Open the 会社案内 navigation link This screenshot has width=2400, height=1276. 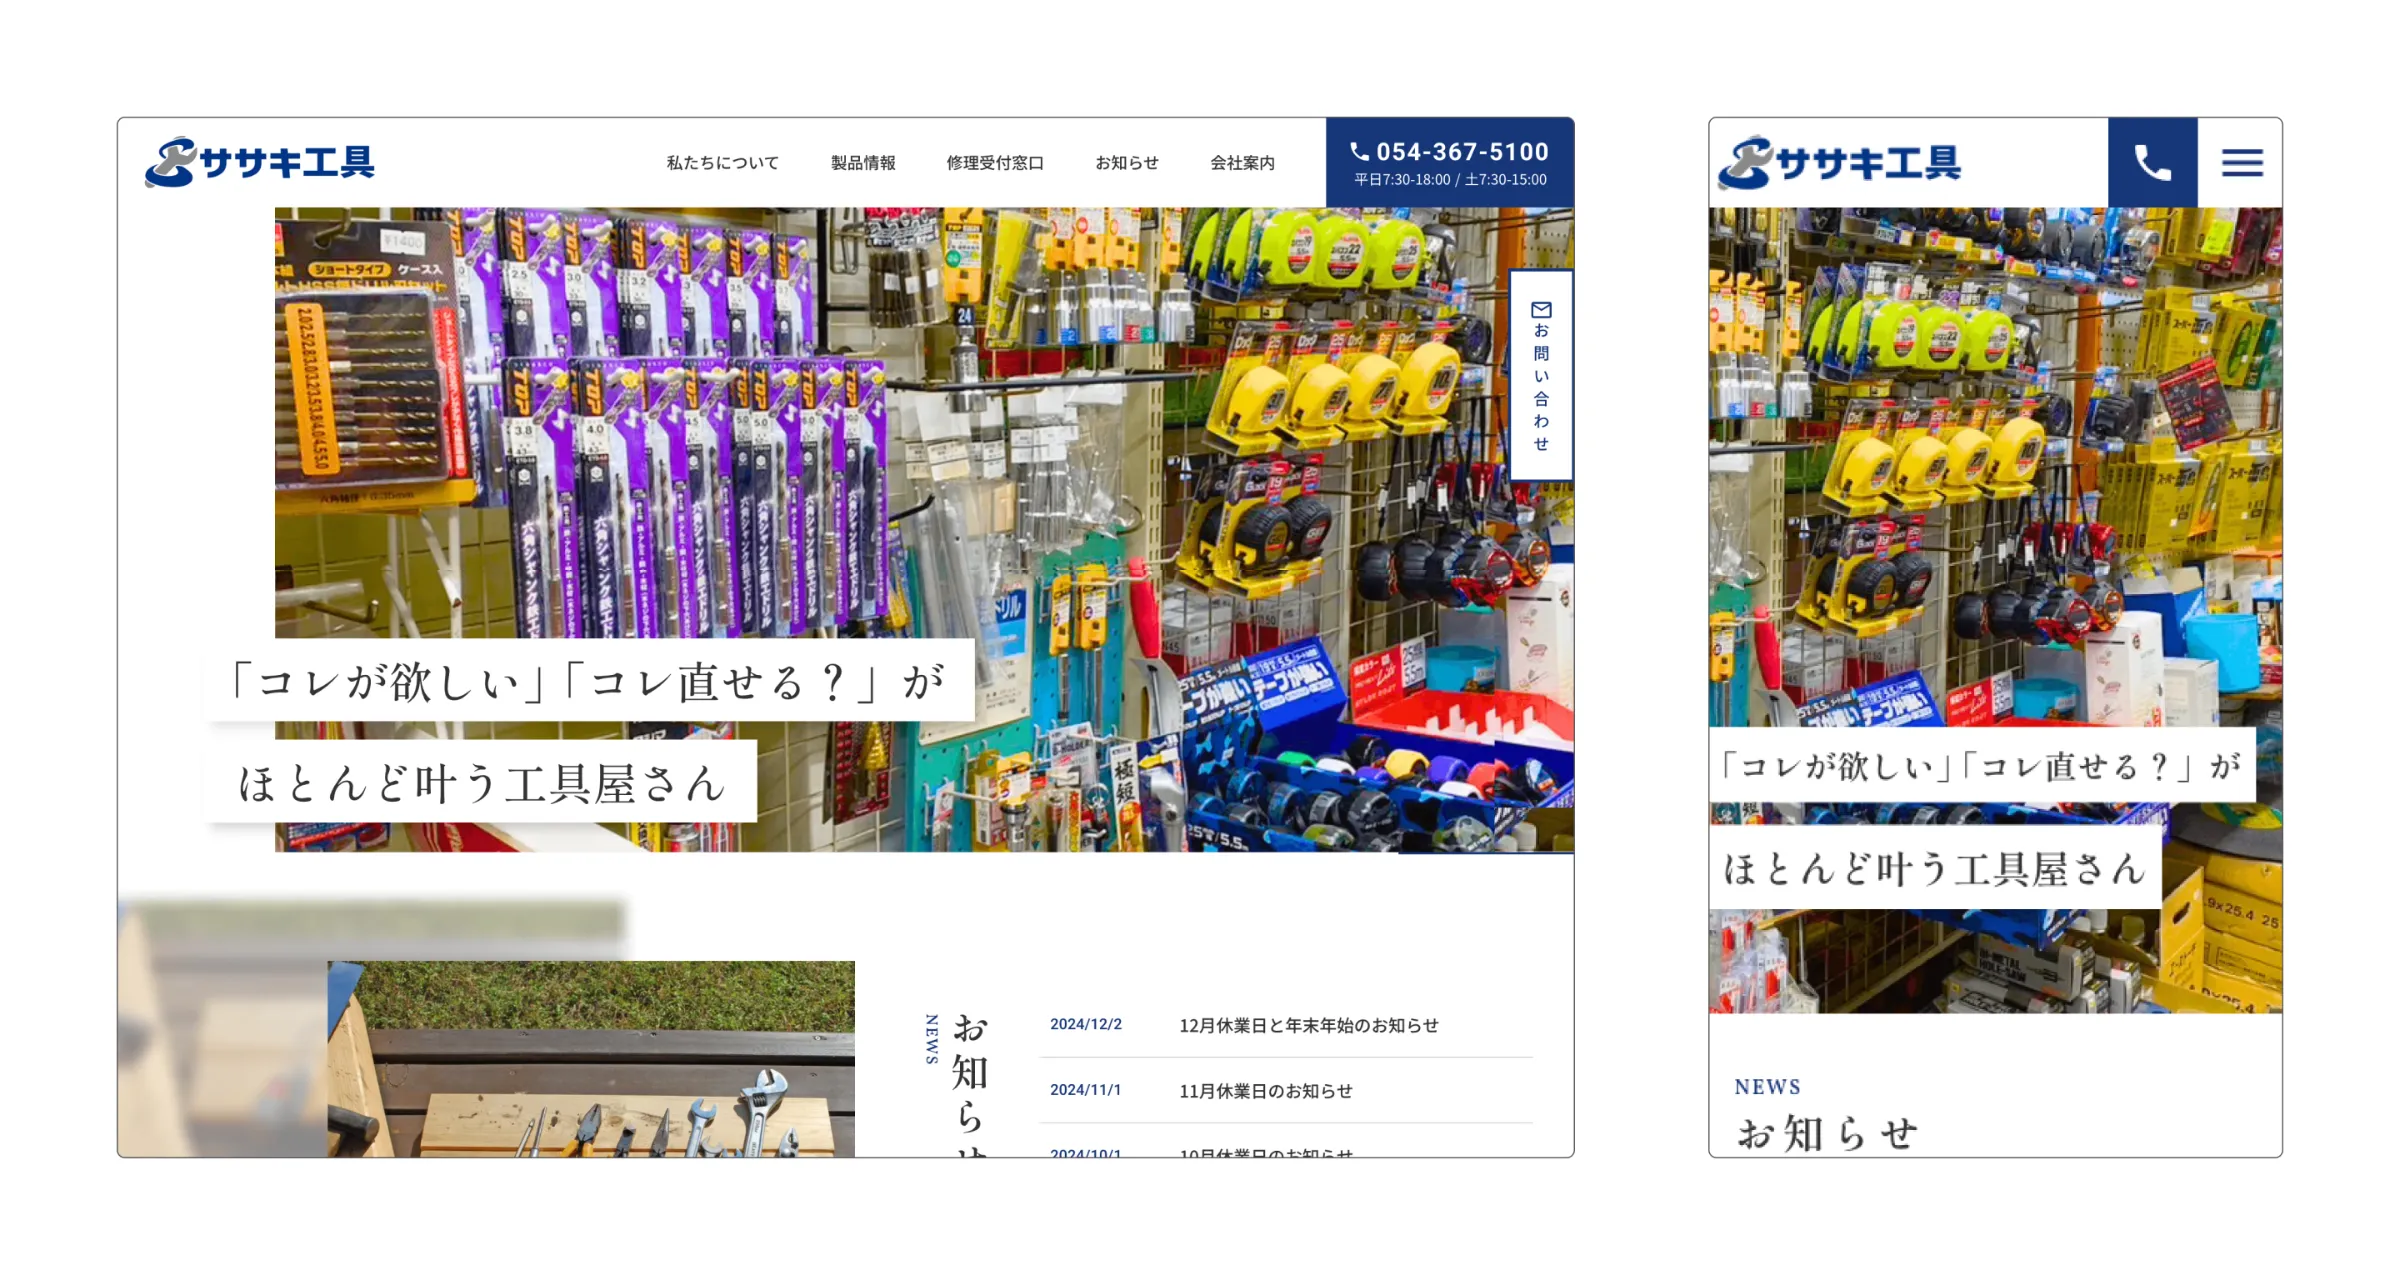1242,163
